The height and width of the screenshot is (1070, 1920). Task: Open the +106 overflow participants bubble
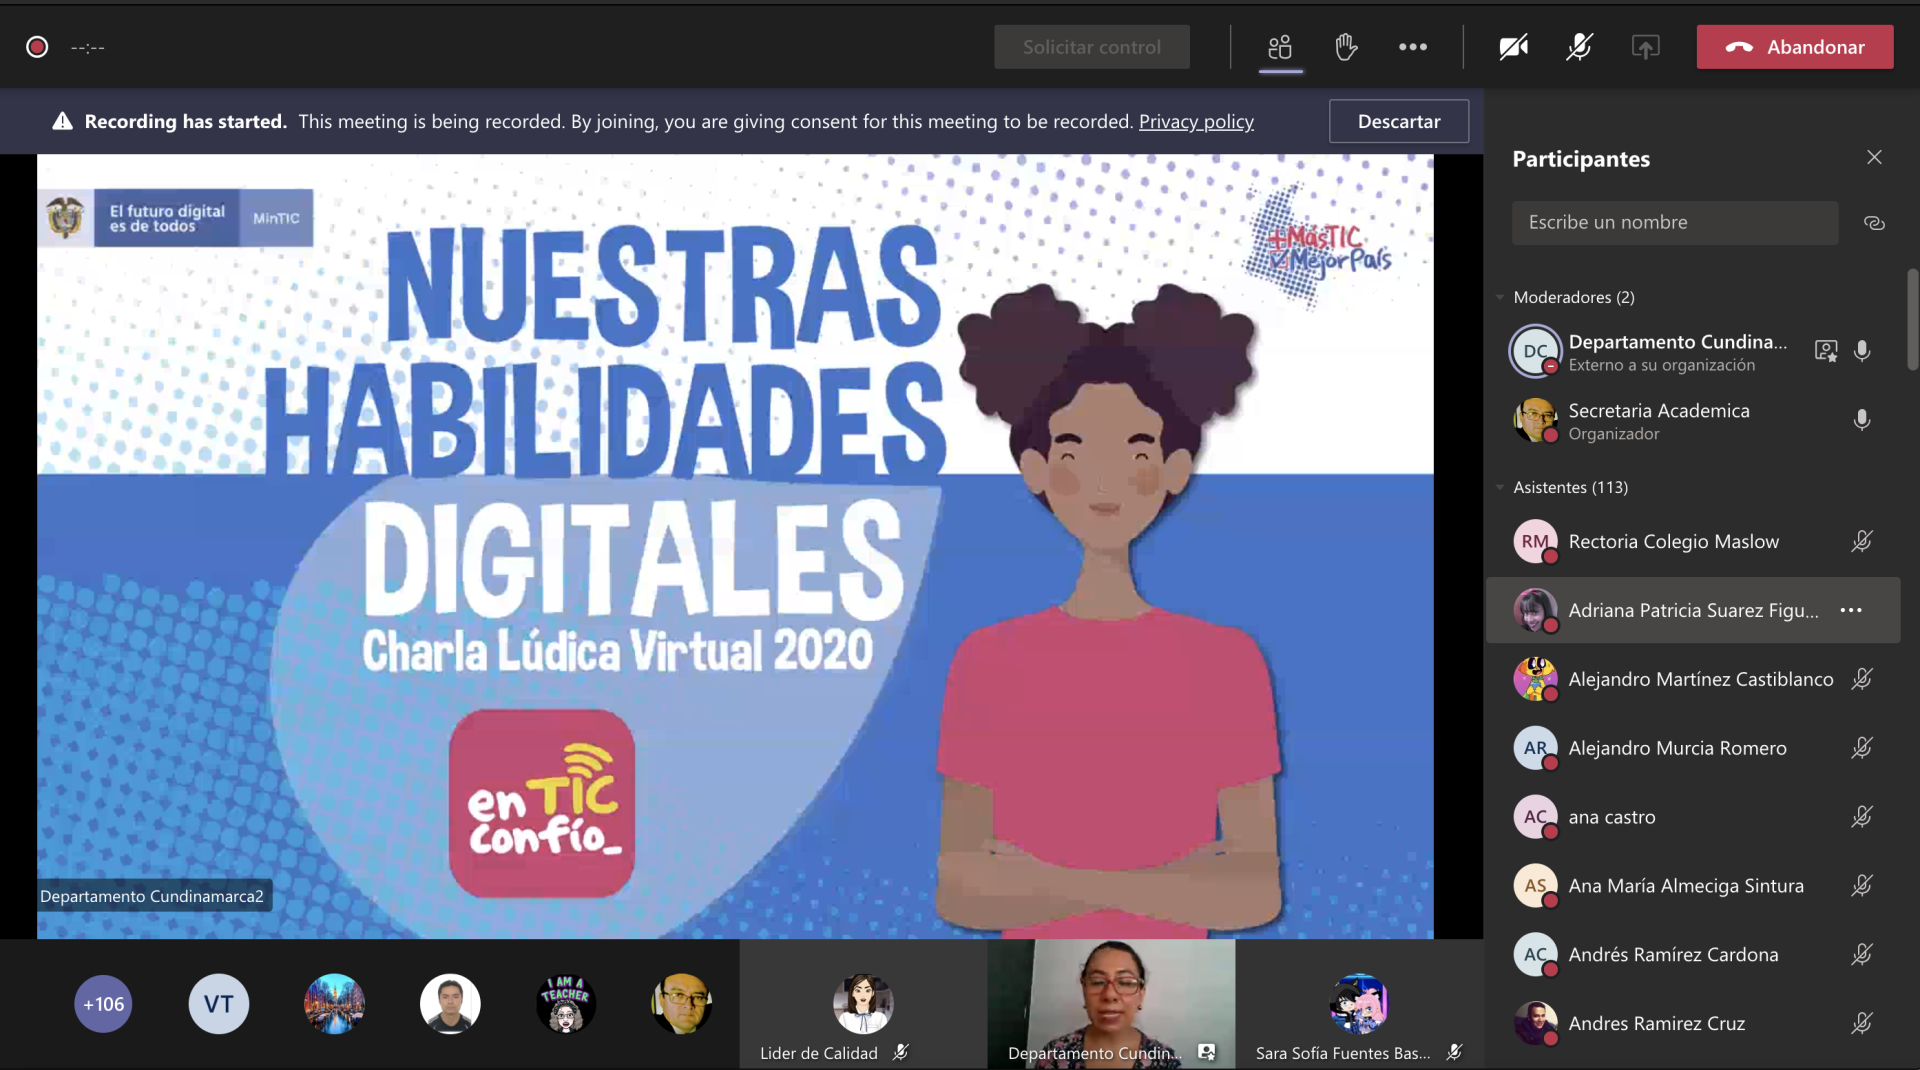click(103, 1004)
